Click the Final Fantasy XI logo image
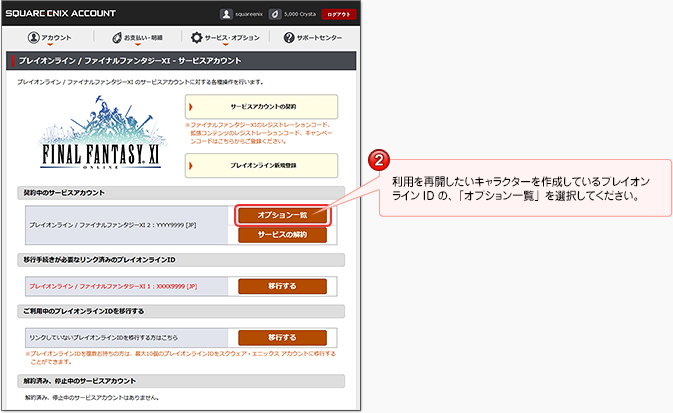 point(101,132)
